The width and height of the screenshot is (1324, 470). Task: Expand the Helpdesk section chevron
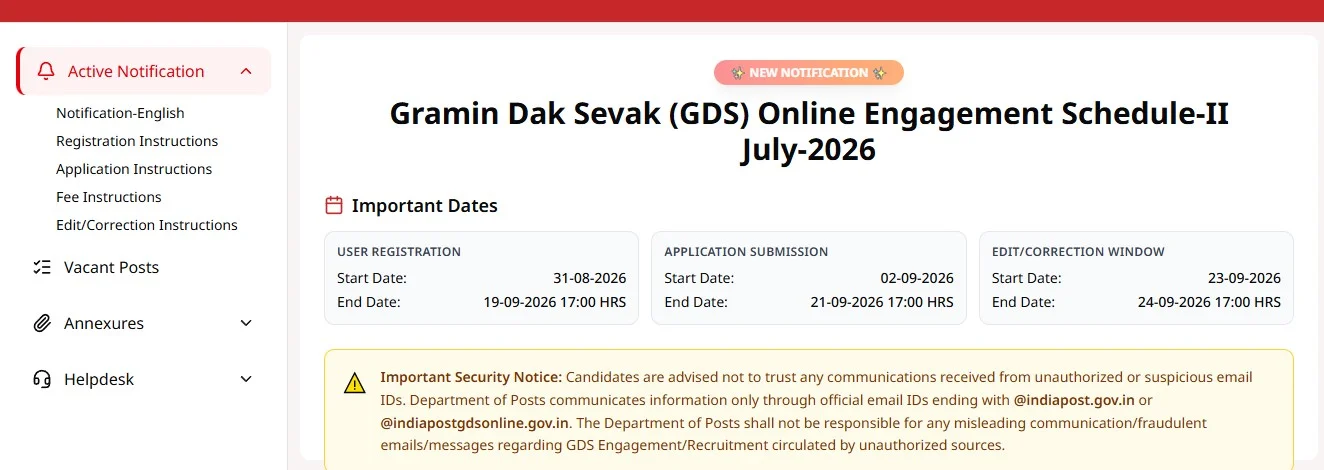pyautogui.click(x=246, y=379)
